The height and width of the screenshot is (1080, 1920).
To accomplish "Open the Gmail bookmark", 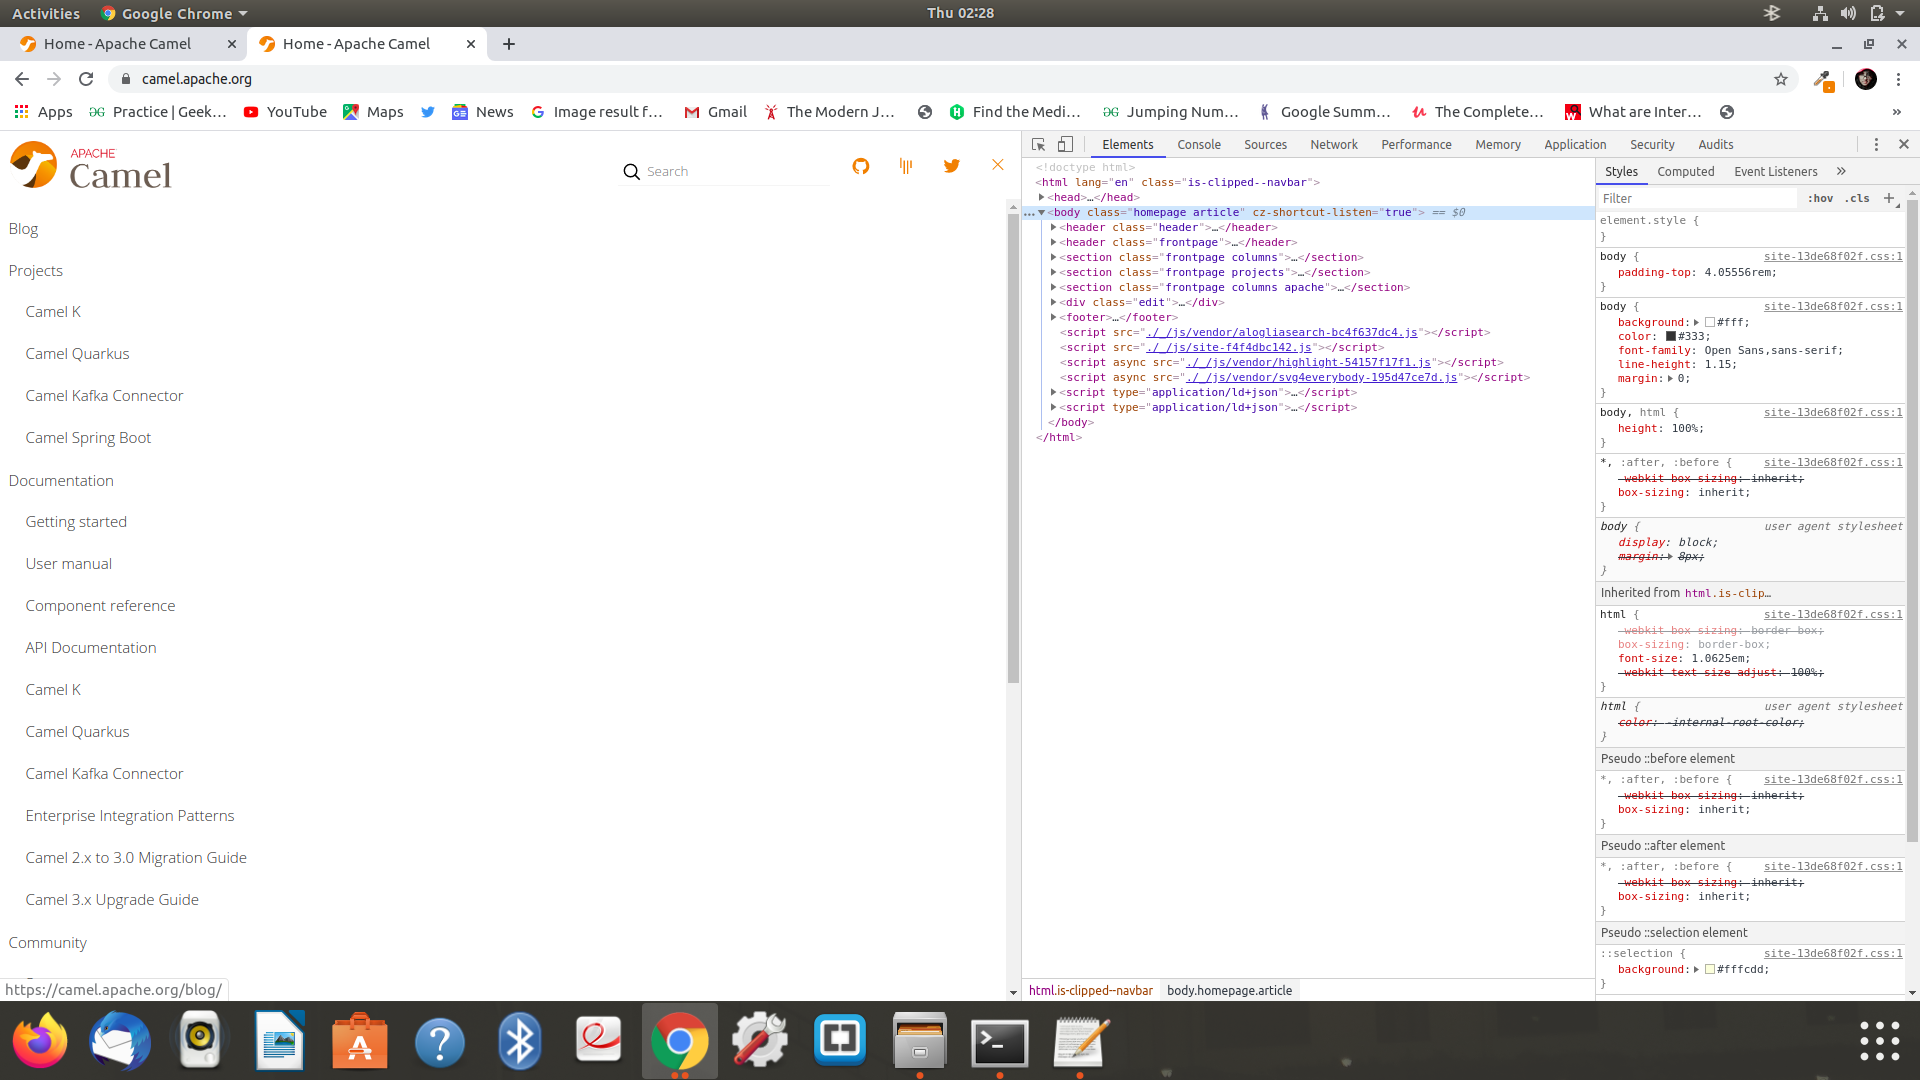I will (715, 112).
